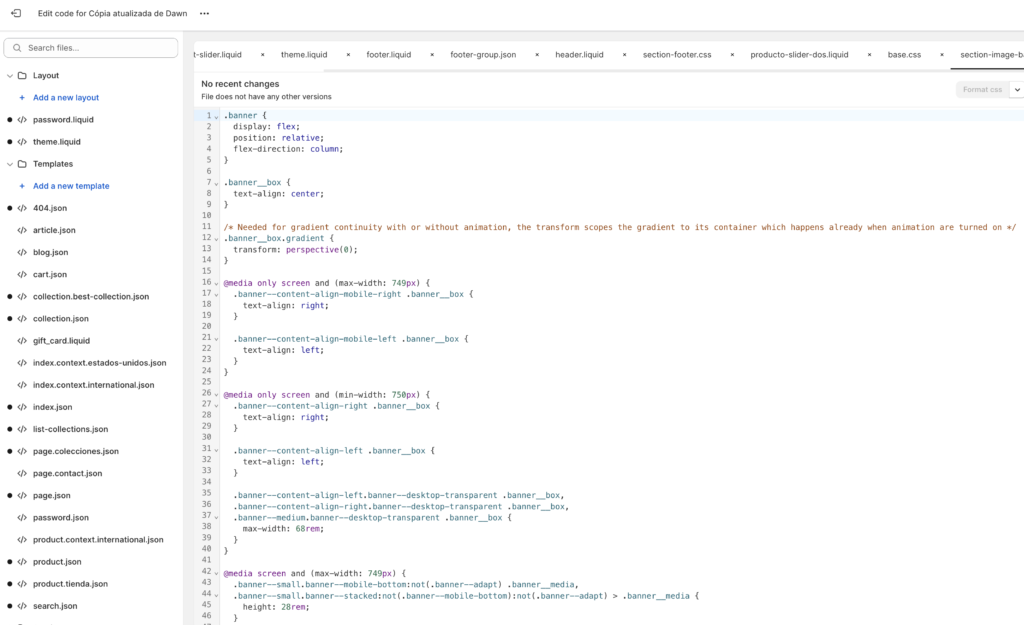Fold the @media block at line 16
The image size is (1024, 625).
tap(218, 283)
